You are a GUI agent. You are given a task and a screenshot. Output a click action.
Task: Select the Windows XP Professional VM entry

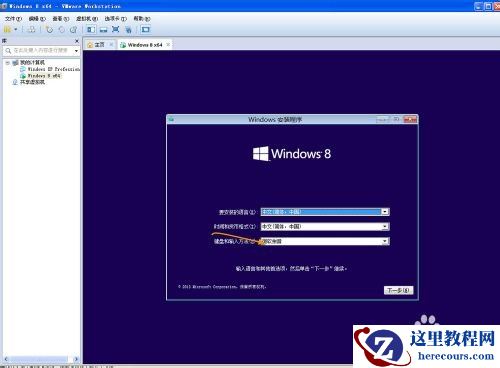point(50,69)
